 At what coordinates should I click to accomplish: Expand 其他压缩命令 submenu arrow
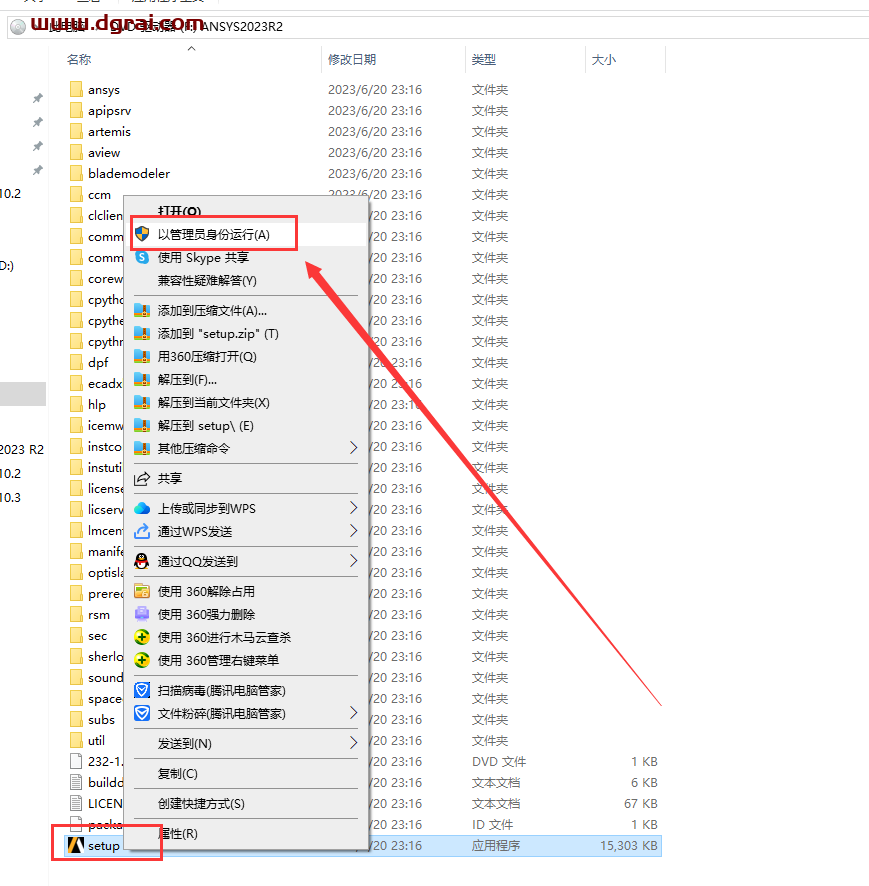tap(353, 448)
